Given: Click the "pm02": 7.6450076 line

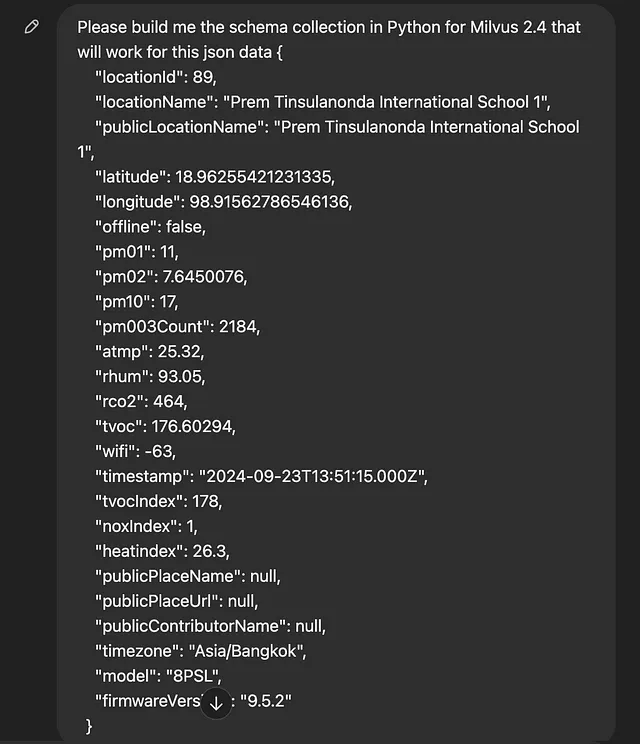Looking at the screenshot, I should pyautogui.click(x=171, y=277).
